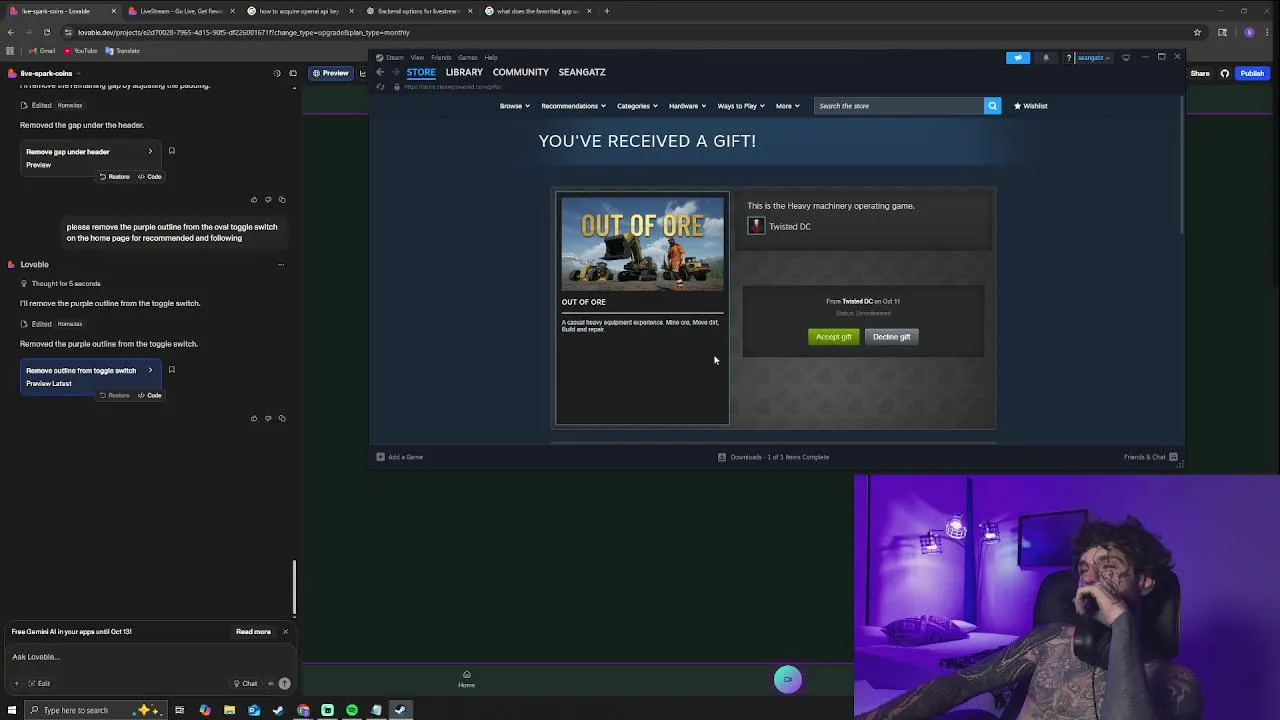The height and width of the screenshot is (720, 1280).
Task: Click Read more on Gemini banner
Action: [x=253, y=632]
